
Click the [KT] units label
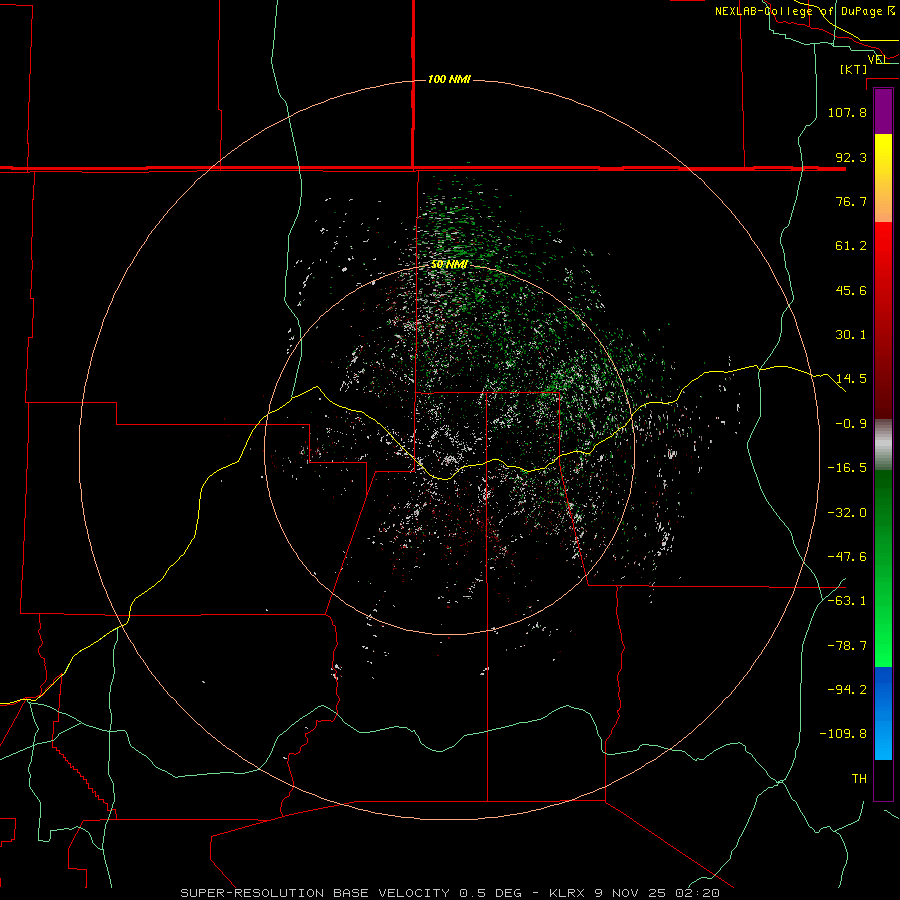tap(854, 69)
